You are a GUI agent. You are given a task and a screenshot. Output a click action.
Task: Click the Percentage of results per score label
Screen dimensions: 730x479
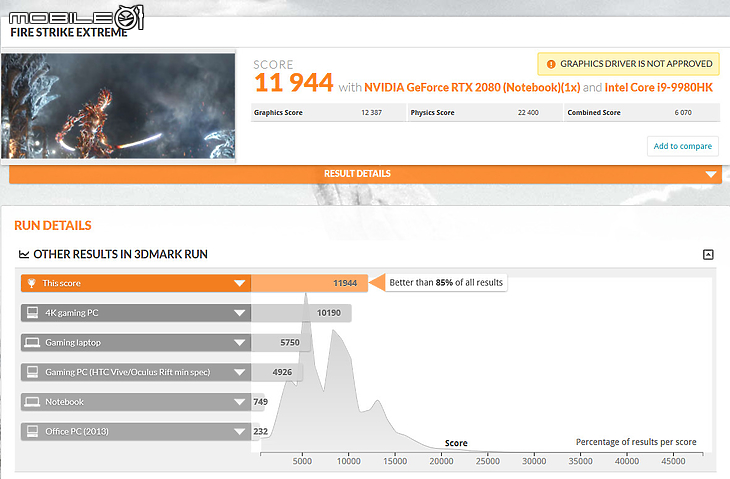coord(636,442)
